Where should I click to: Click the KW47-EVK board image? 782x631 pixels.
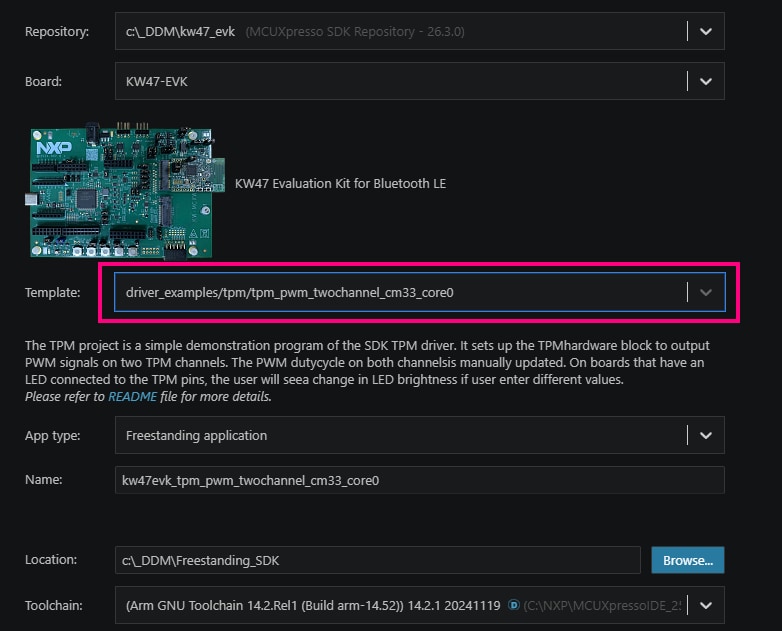click(x=125, y=190)
